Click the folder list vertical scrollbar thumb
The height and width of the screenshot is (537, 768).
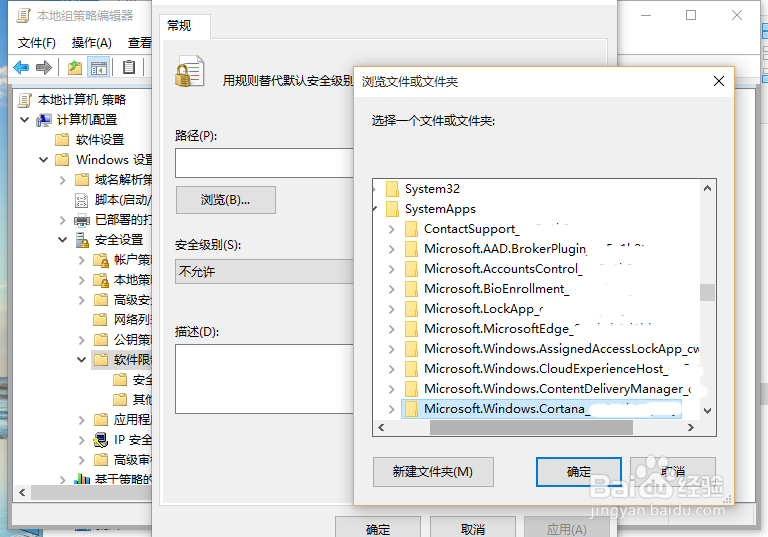tap(707, 293)
